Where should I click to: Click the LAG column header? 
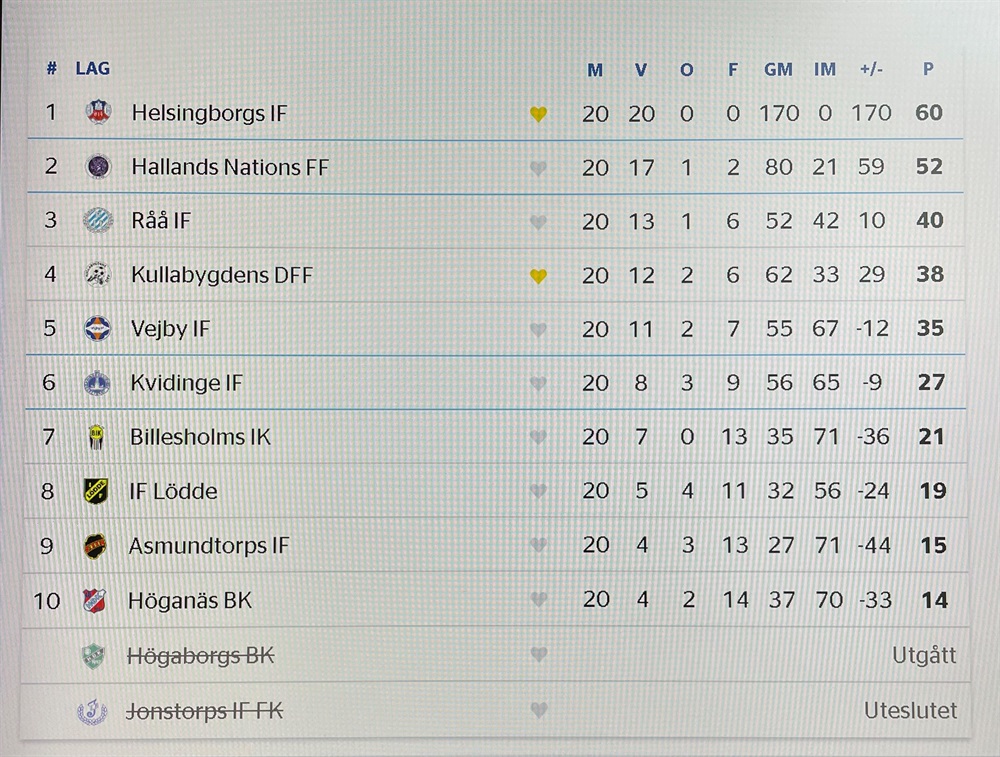click(x=92, y=68)
